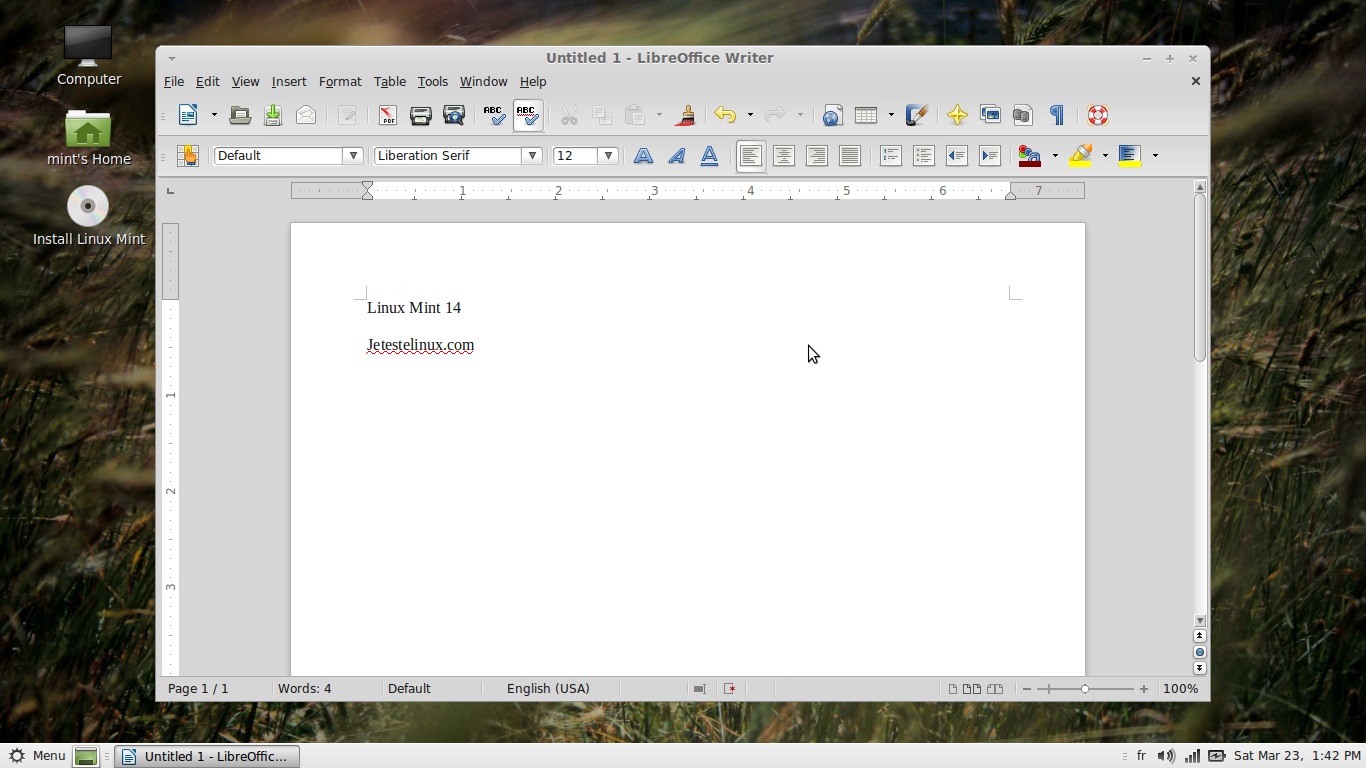Click the Menu button on the taskbar
1366x768 pixels.
pos(36,756)
